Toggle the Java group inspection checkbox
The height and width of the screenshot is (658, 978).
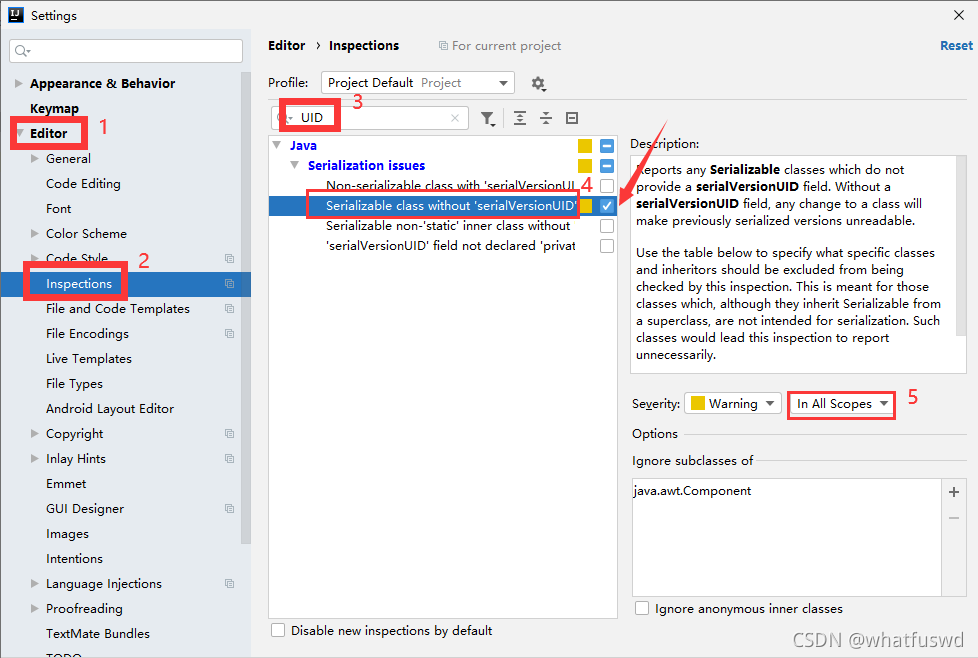(607, 146)
